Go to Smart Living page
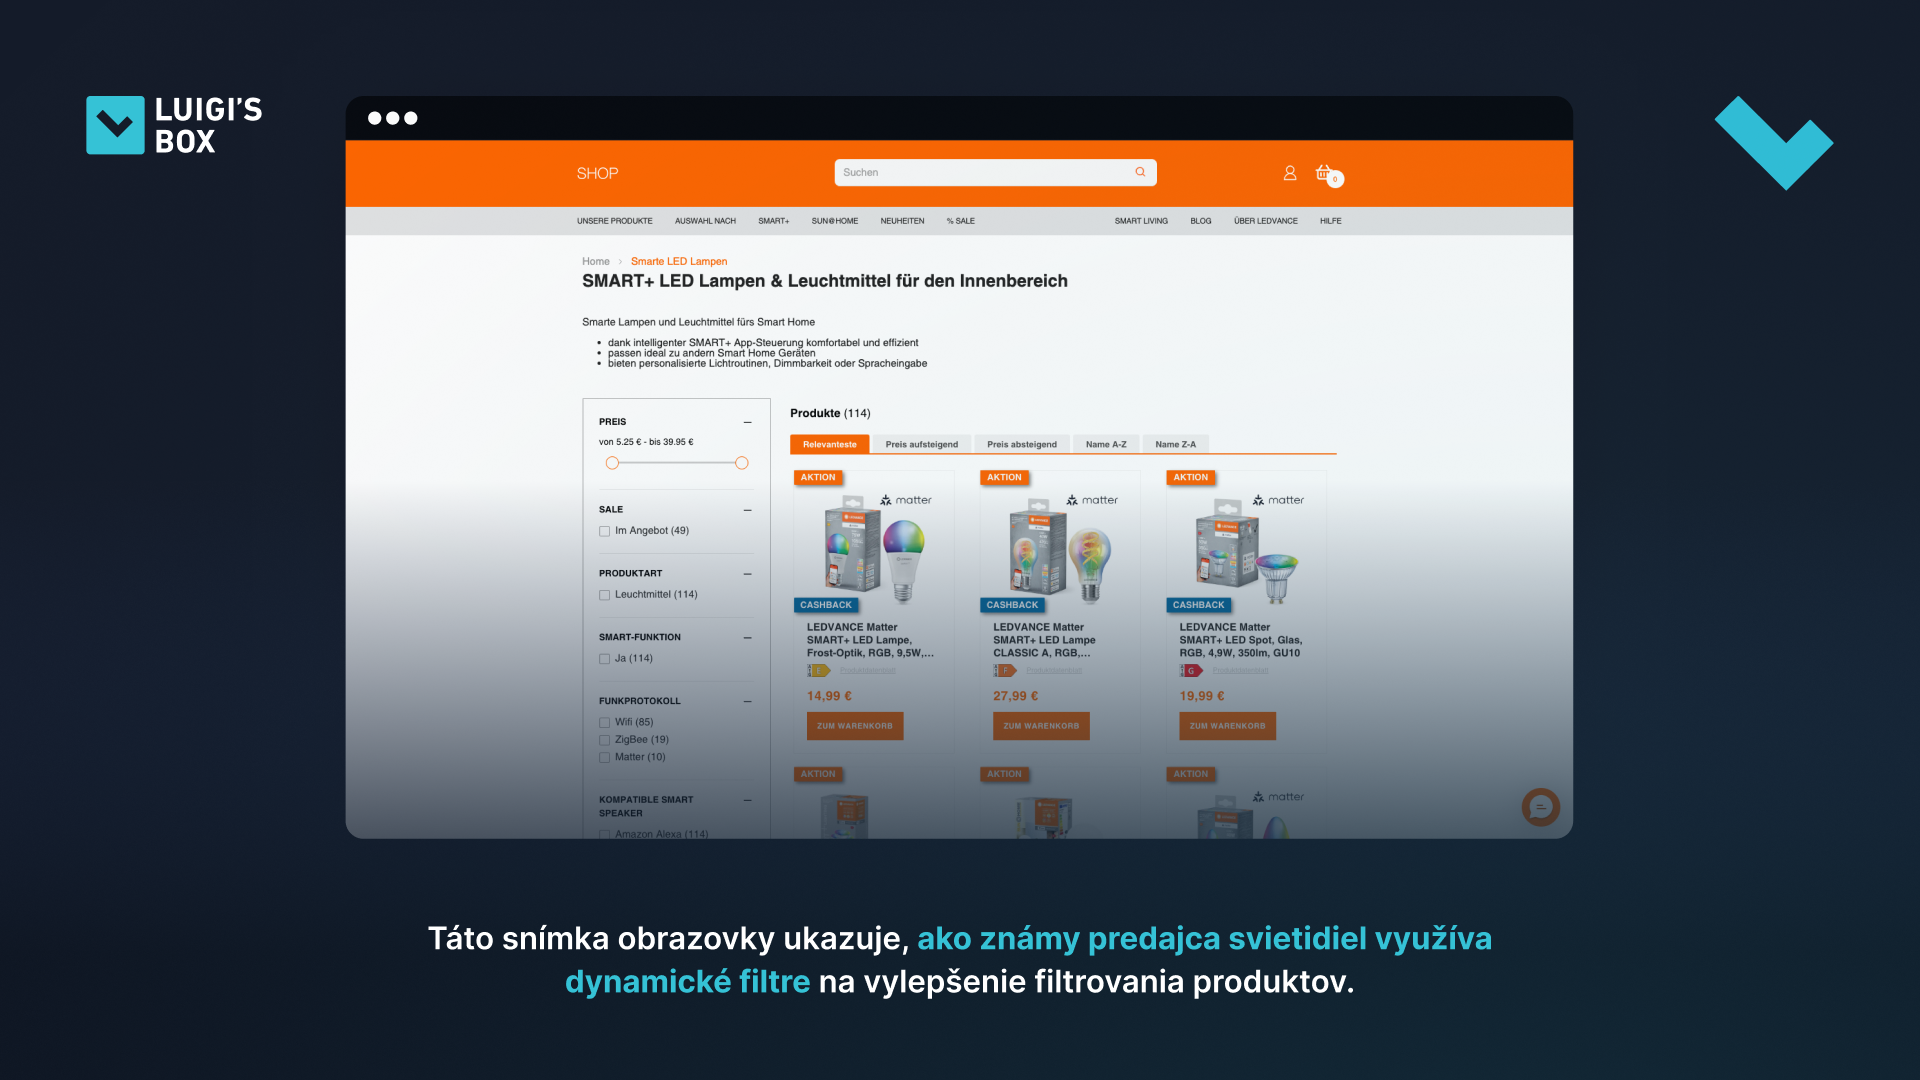Viewport: 1920px width, 1080px height. [x=1141, y=221]
